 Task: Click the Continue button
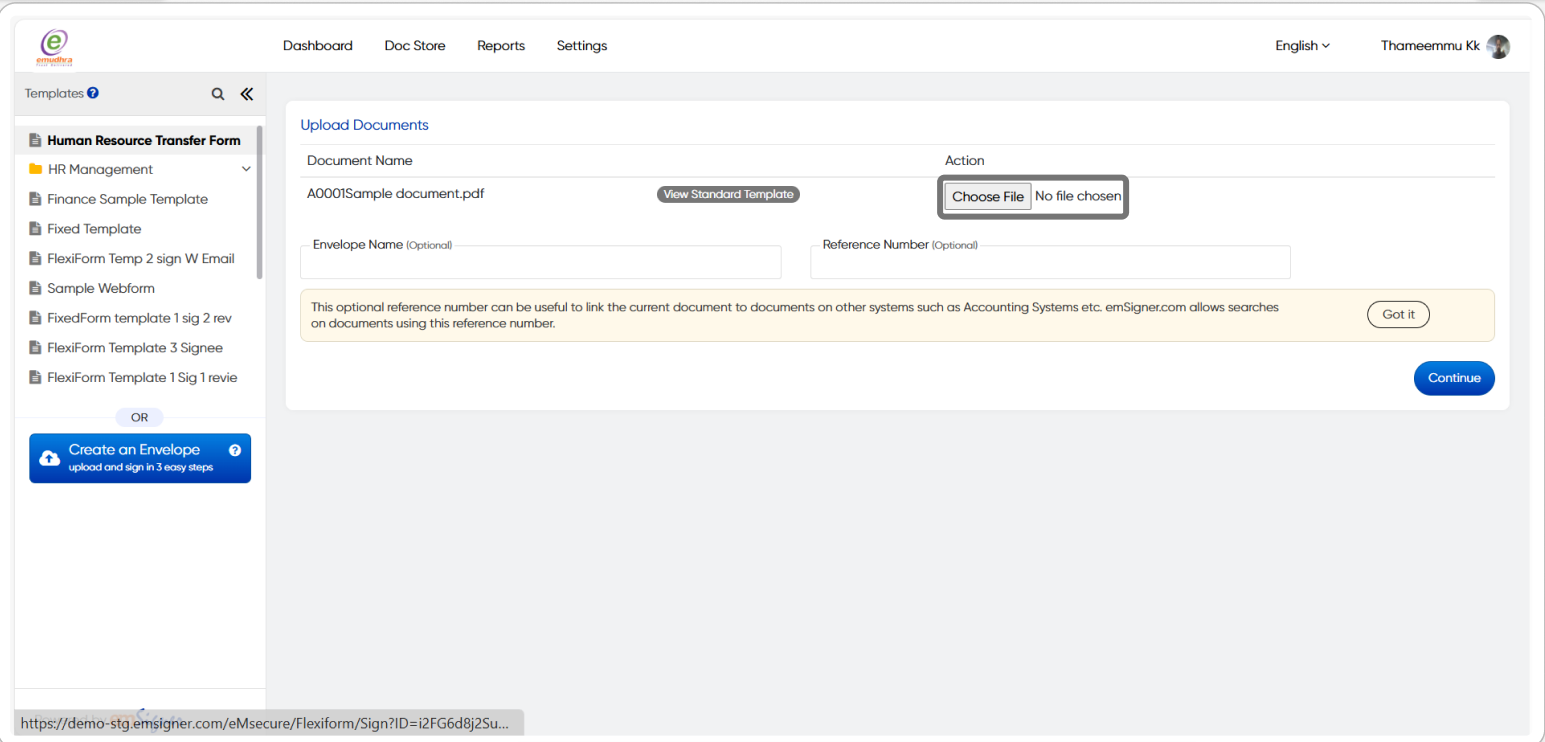(x=1453, y=378)
